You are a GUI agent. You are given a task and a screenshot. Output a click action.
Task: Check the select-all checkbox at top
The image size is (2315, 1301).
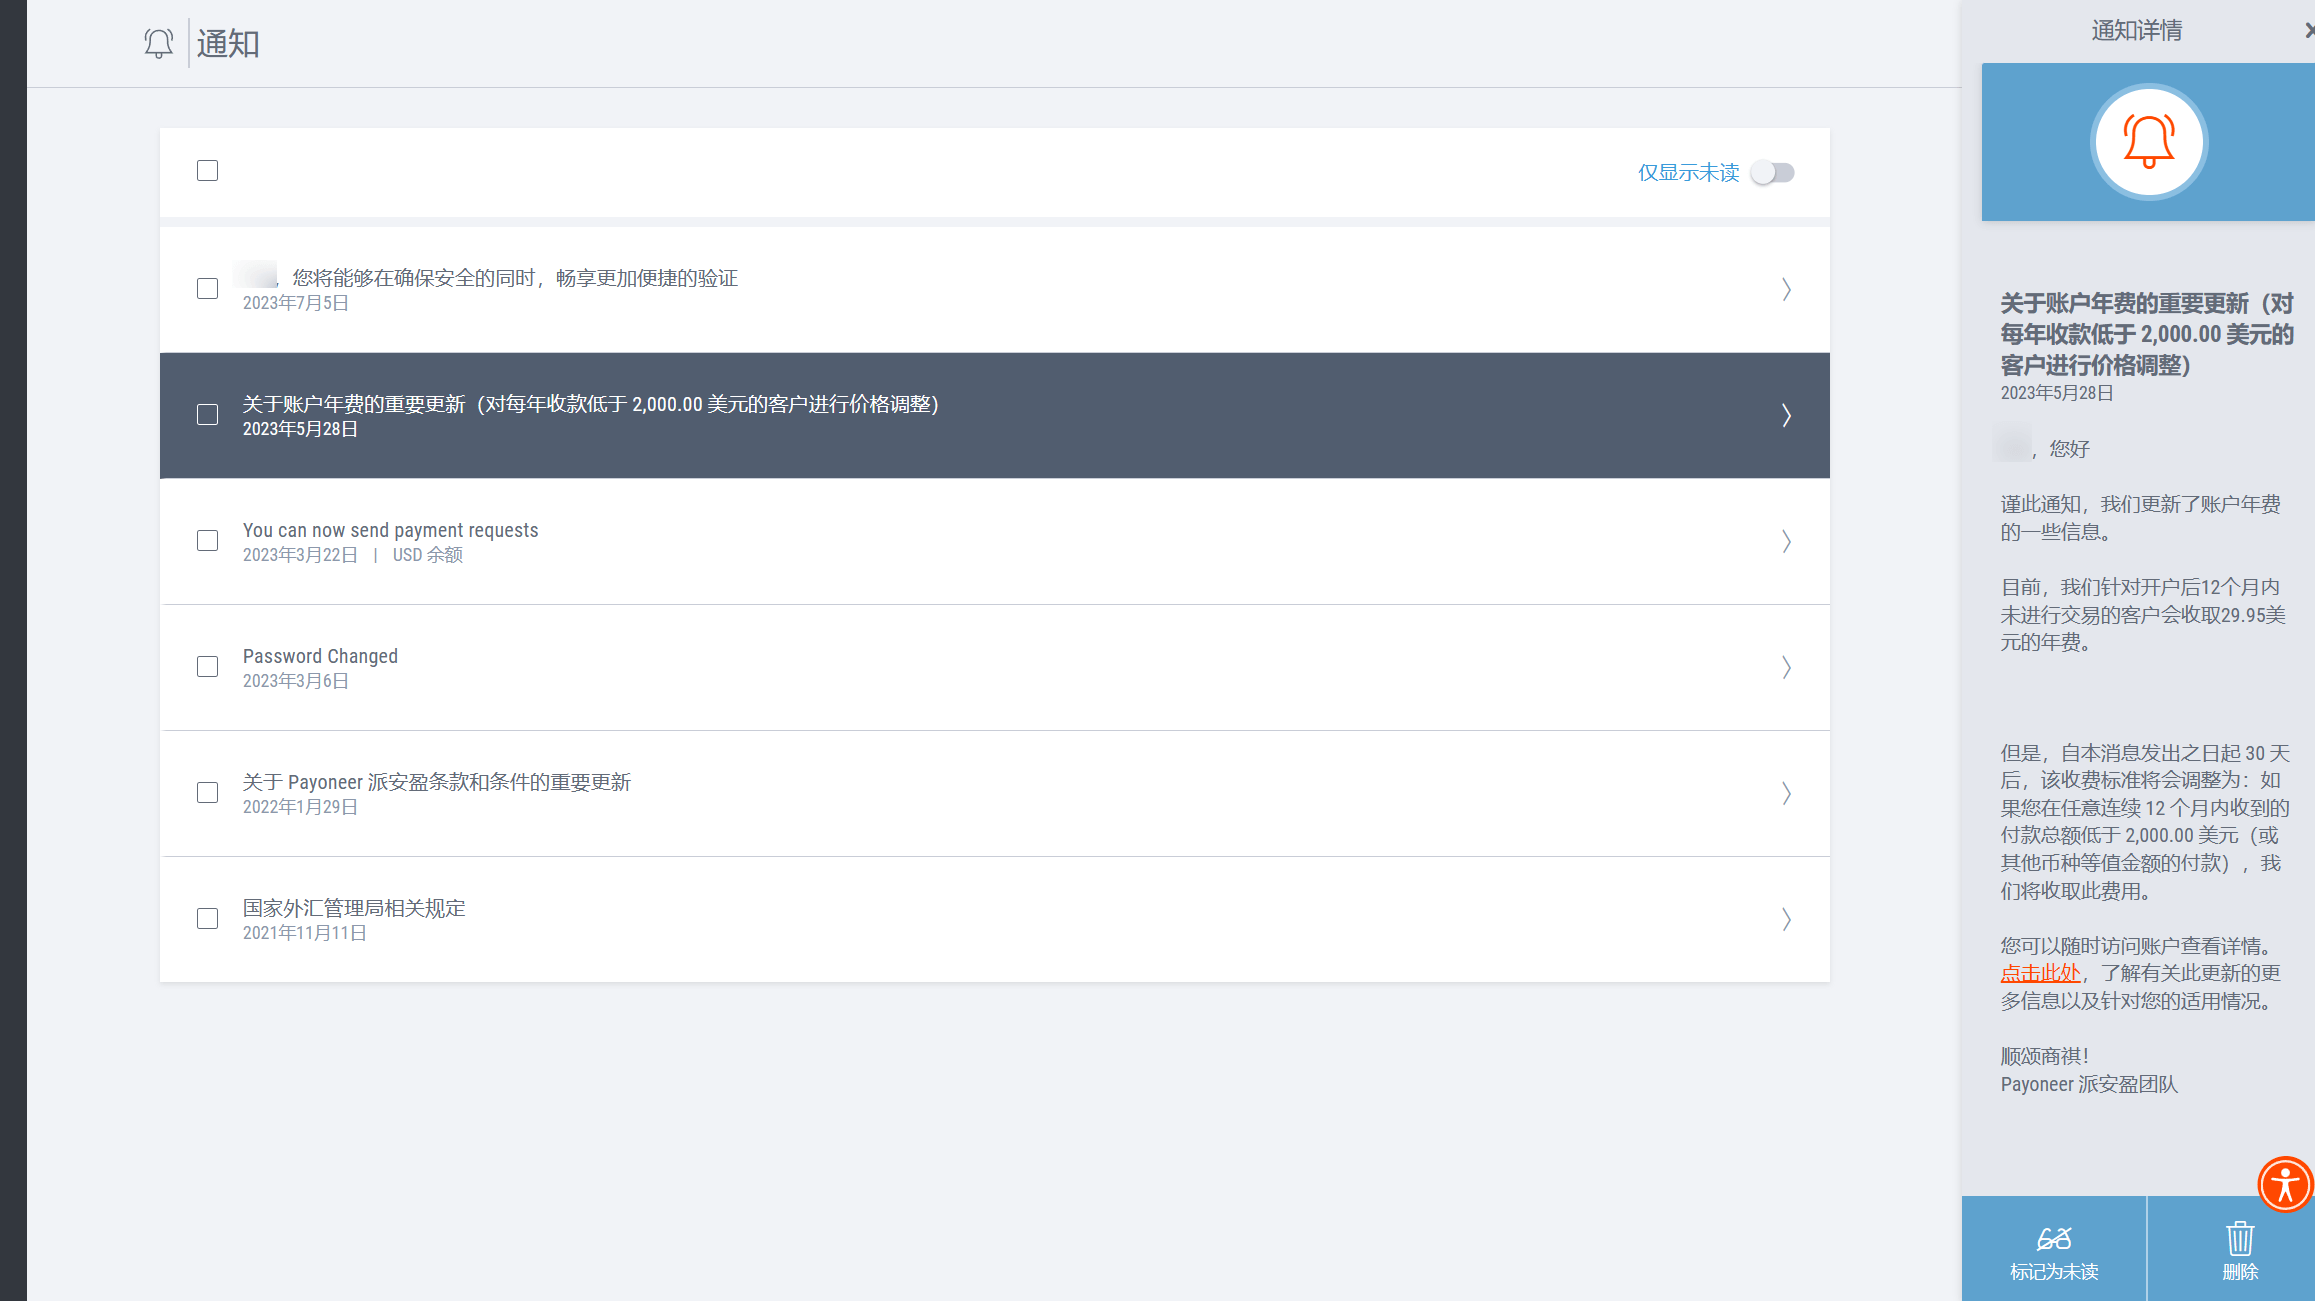207,171
